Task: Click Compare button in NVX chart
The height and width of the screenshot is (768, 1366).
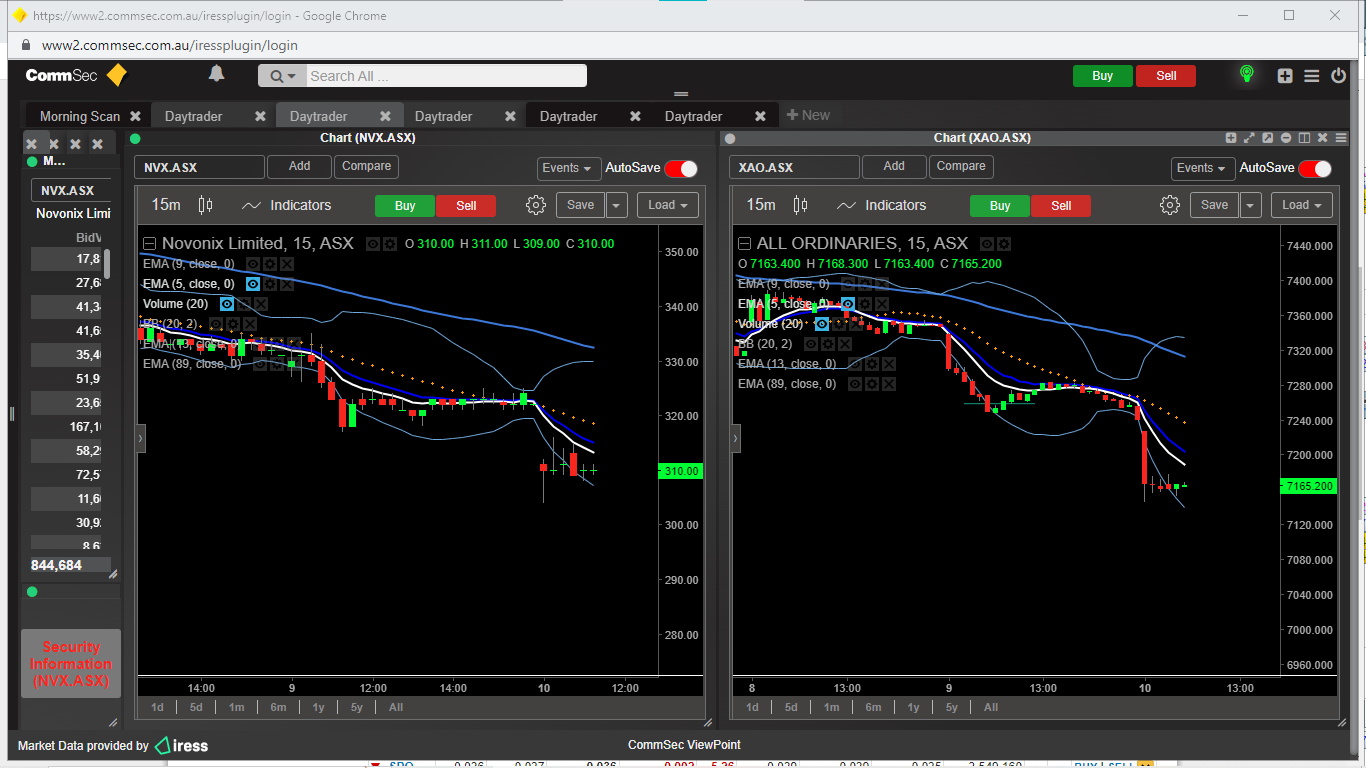Action: tap(367, 166)
